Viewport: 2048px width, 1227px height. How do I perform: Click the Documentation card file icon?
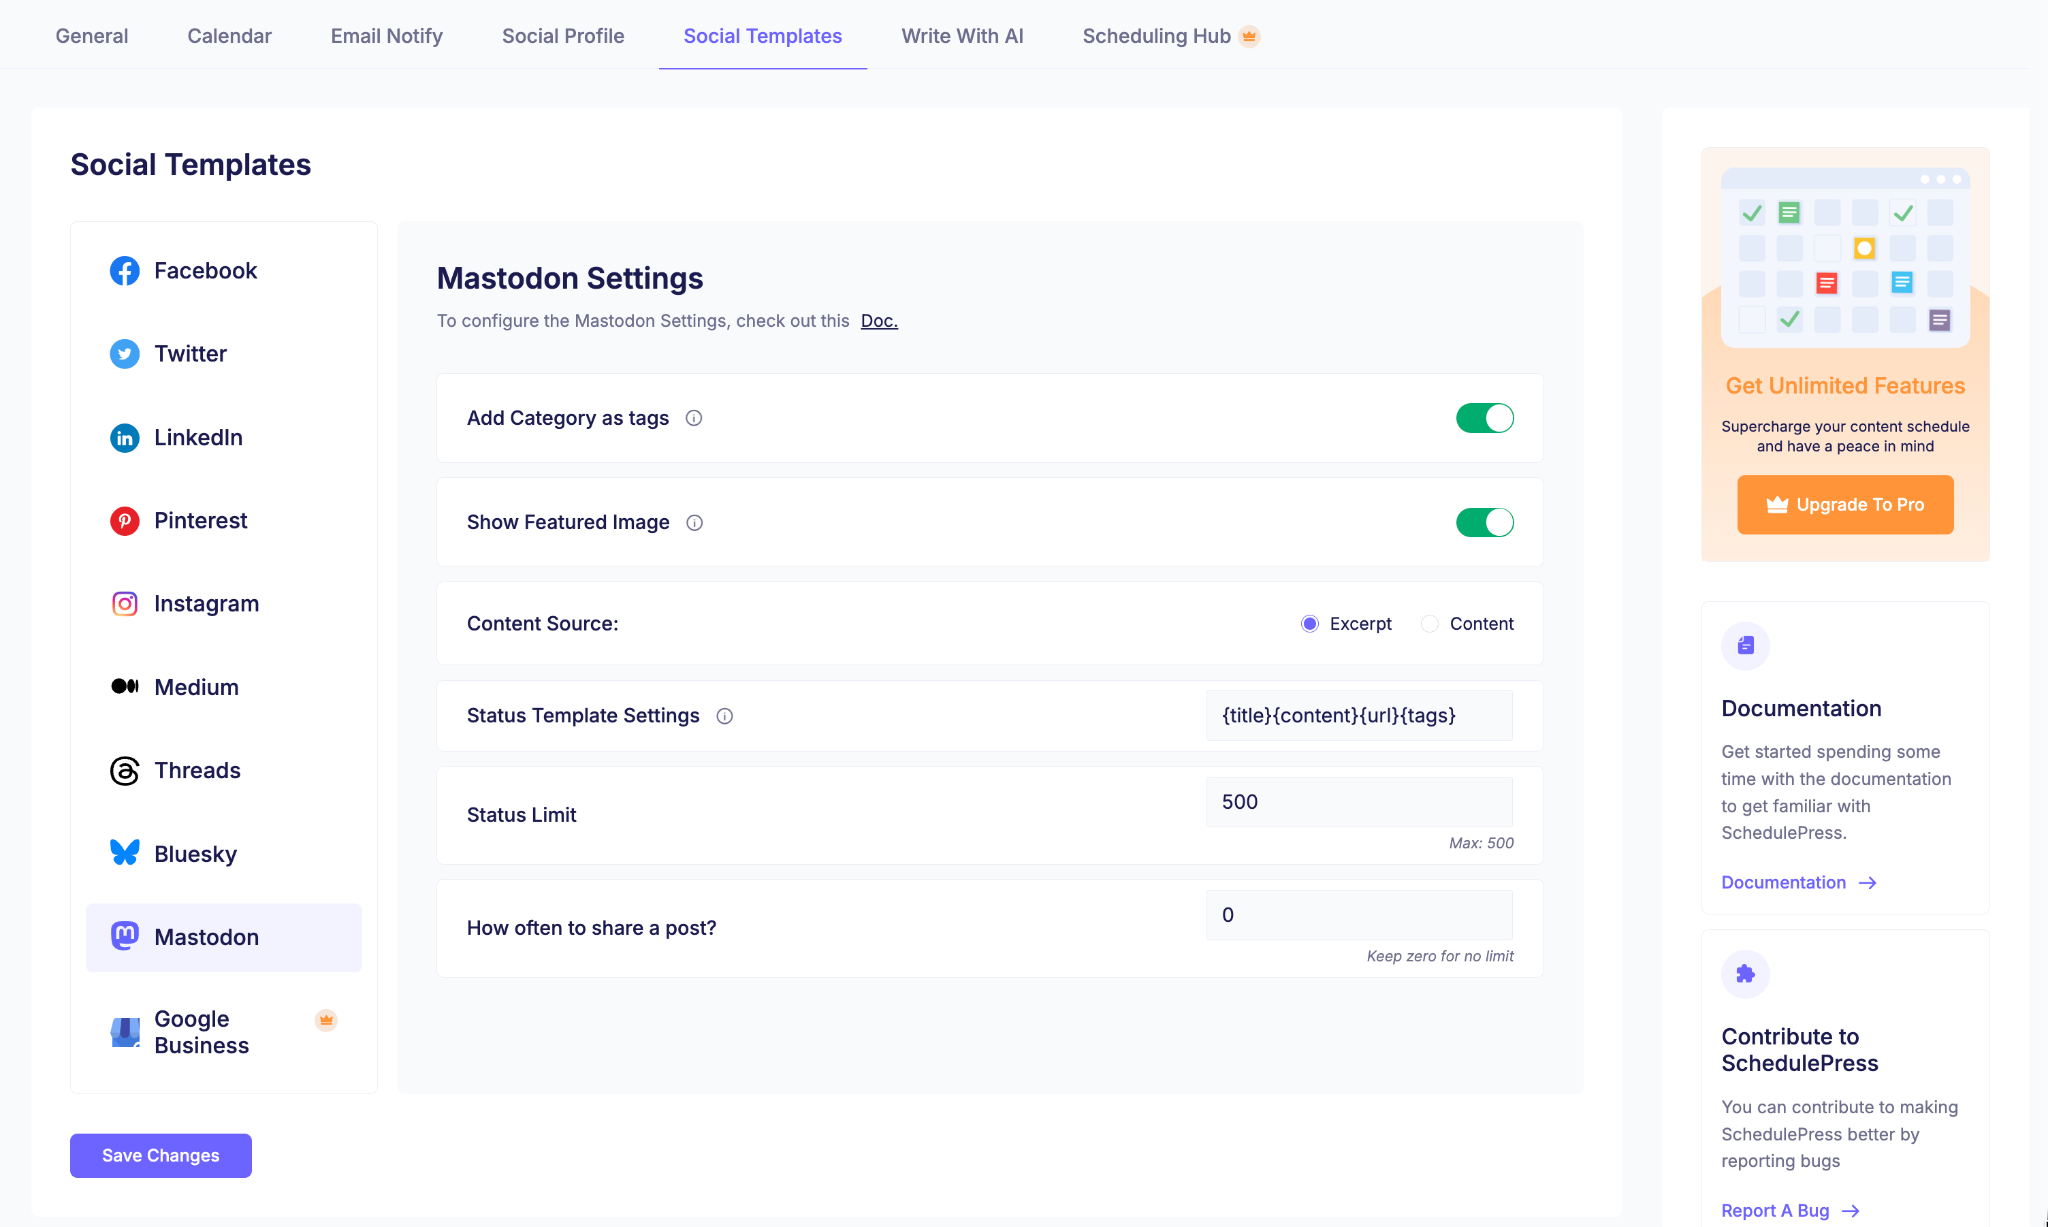(1746, 646)
